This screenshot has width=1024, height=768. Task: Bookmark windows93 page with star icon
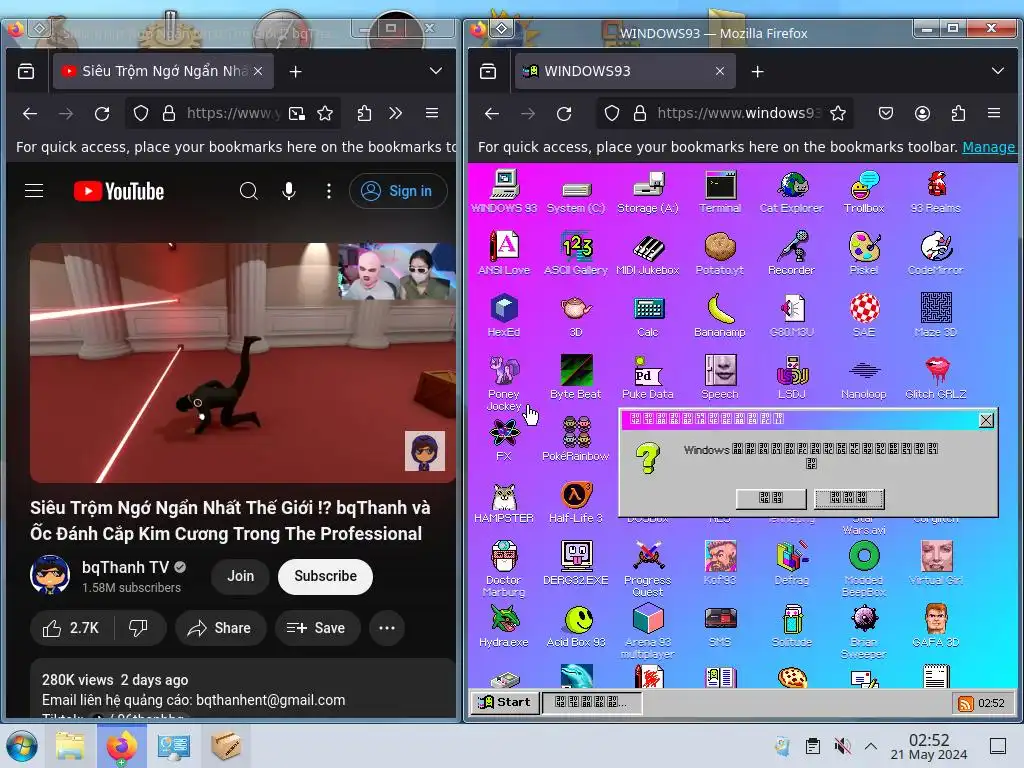[x=838, y=114]
